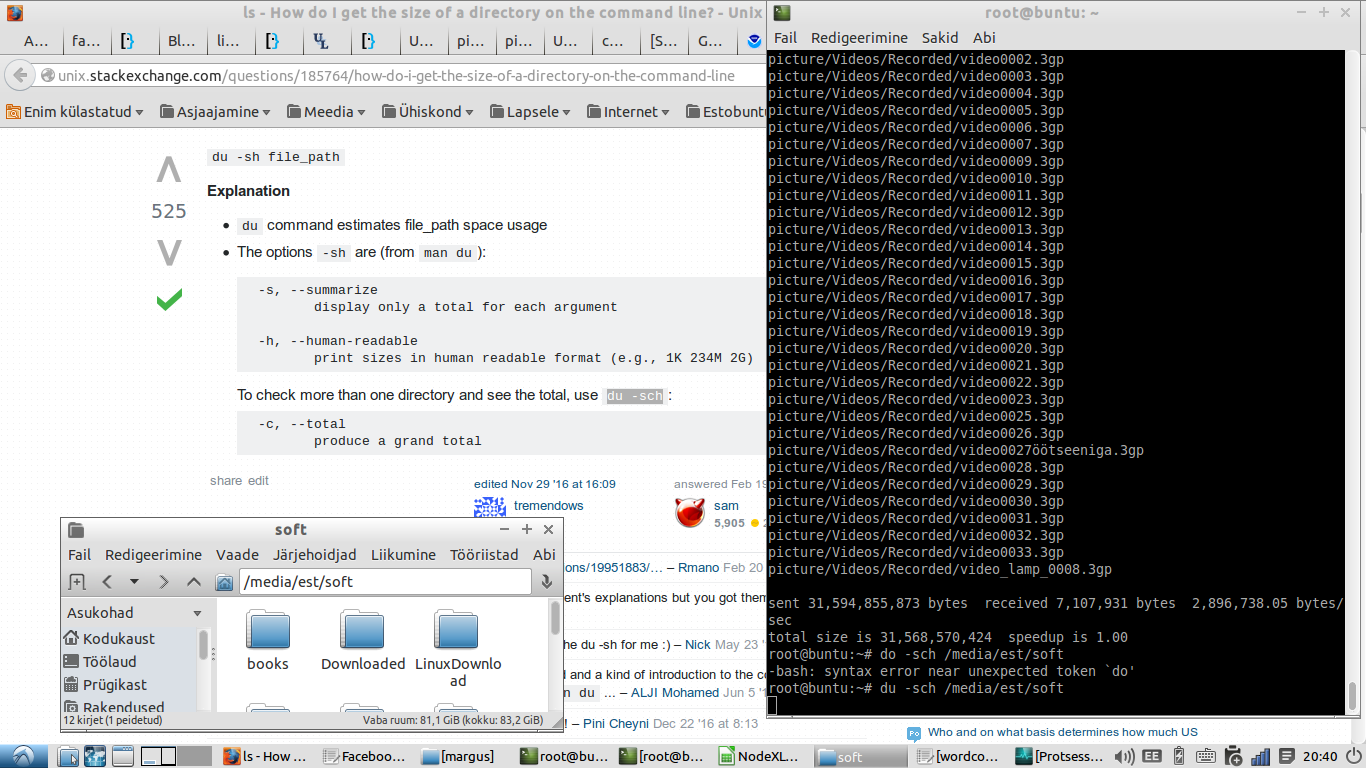Click Firefox's back arrow button
This screenshot has width=1366, height=768.
pyautogui.click(x=19, y=76)
